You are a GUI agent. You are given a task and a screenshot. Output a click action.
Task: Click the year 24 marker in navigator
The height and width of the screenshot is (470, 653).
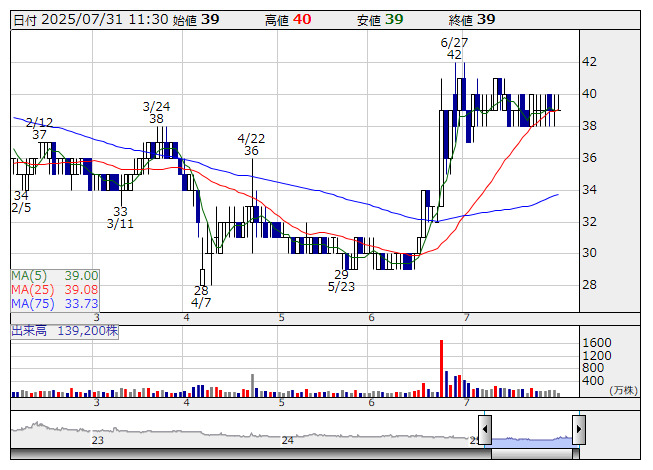[x=288, y=440]
